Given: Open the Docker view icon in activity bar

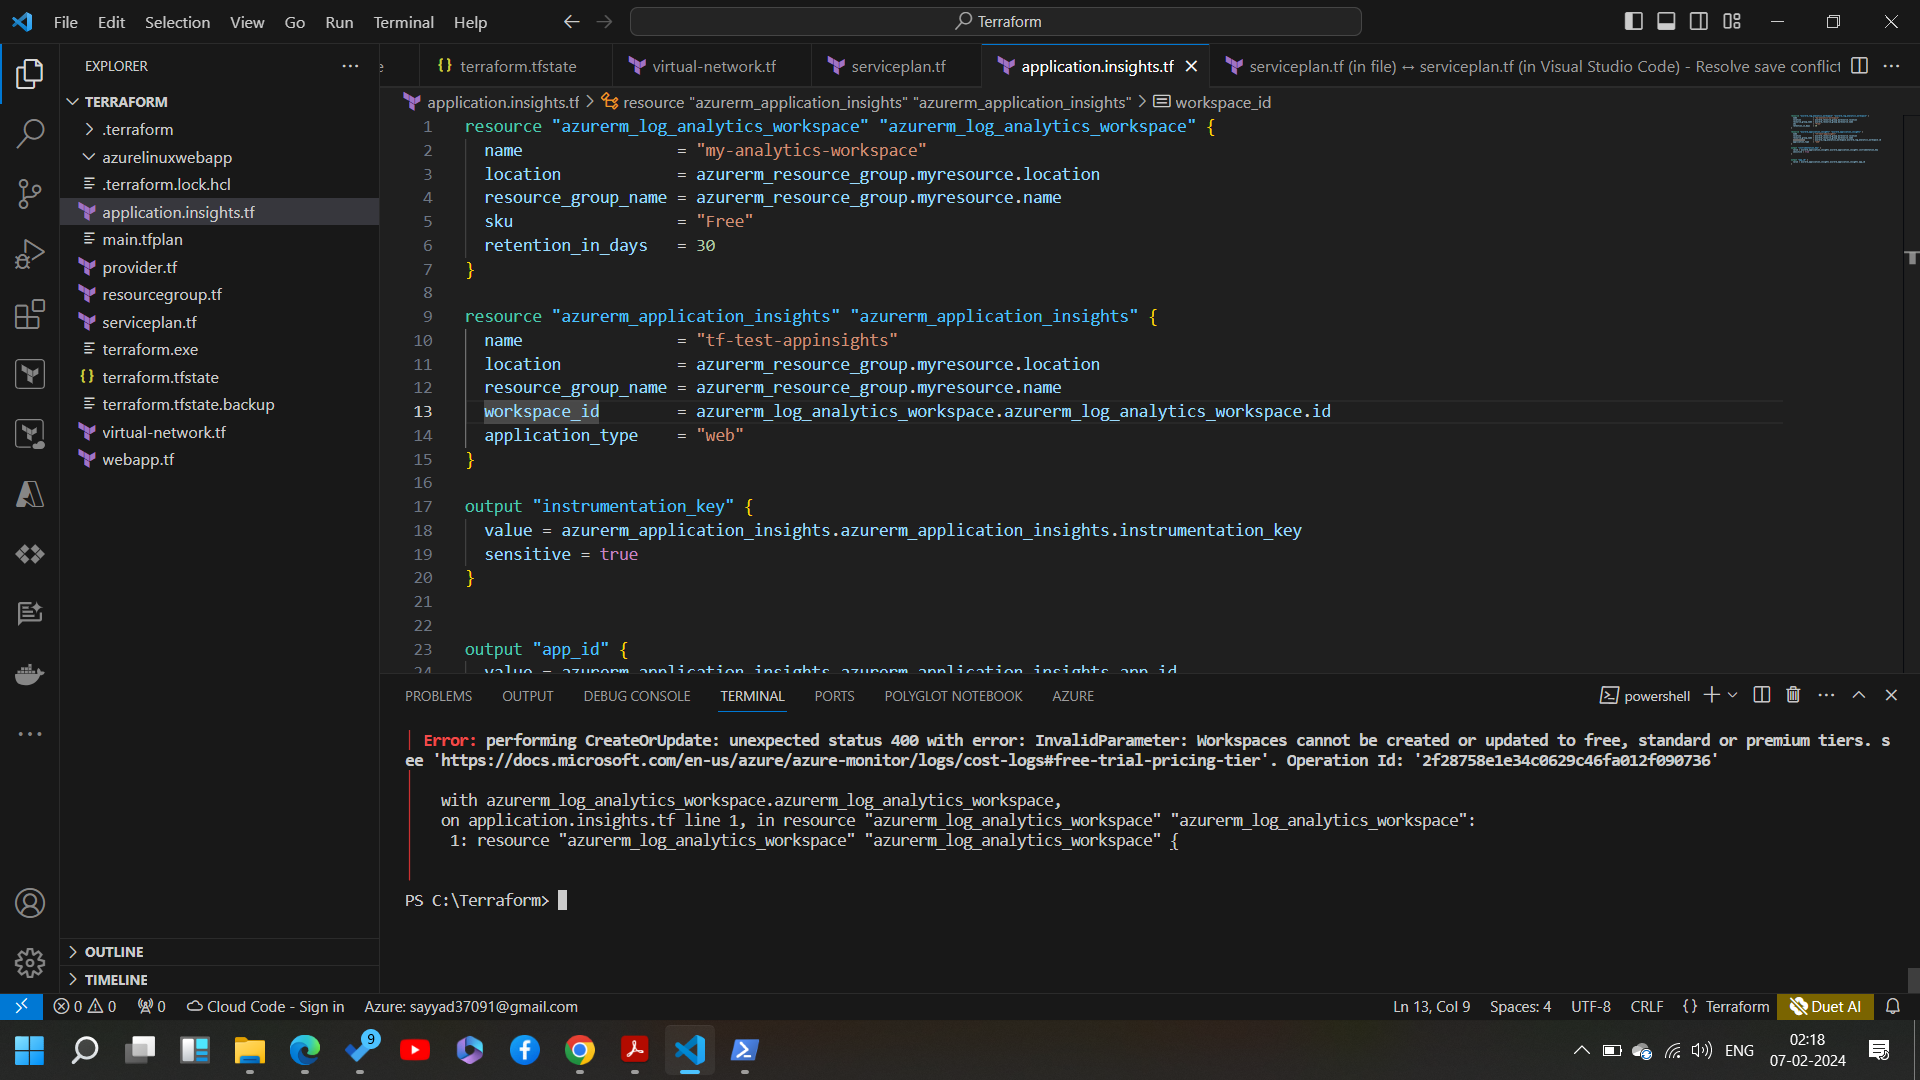Looking at the screenshot, I should (x=30, y=674).
